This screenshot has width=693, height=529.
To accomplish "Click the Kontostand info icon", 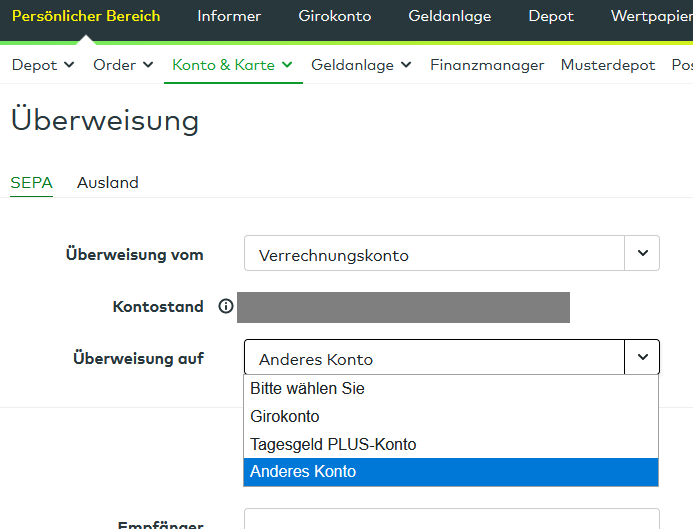I will pos(225,307).
